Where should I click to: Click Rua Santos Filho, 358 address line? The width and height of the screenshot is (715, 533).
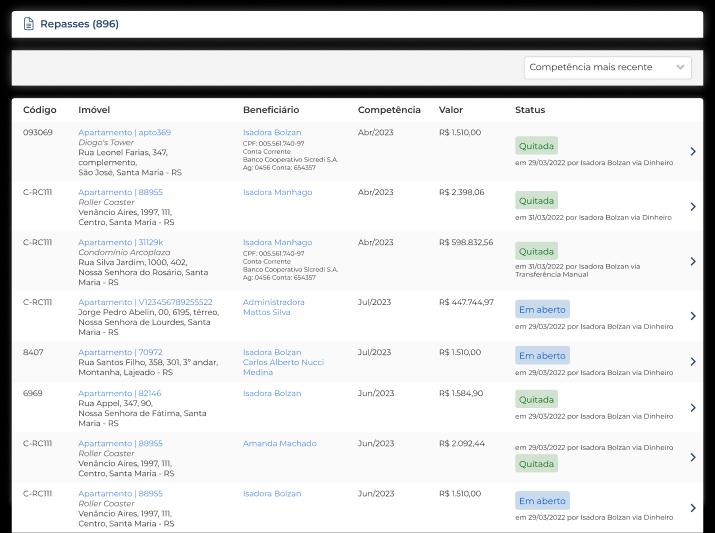click(148, 362)
